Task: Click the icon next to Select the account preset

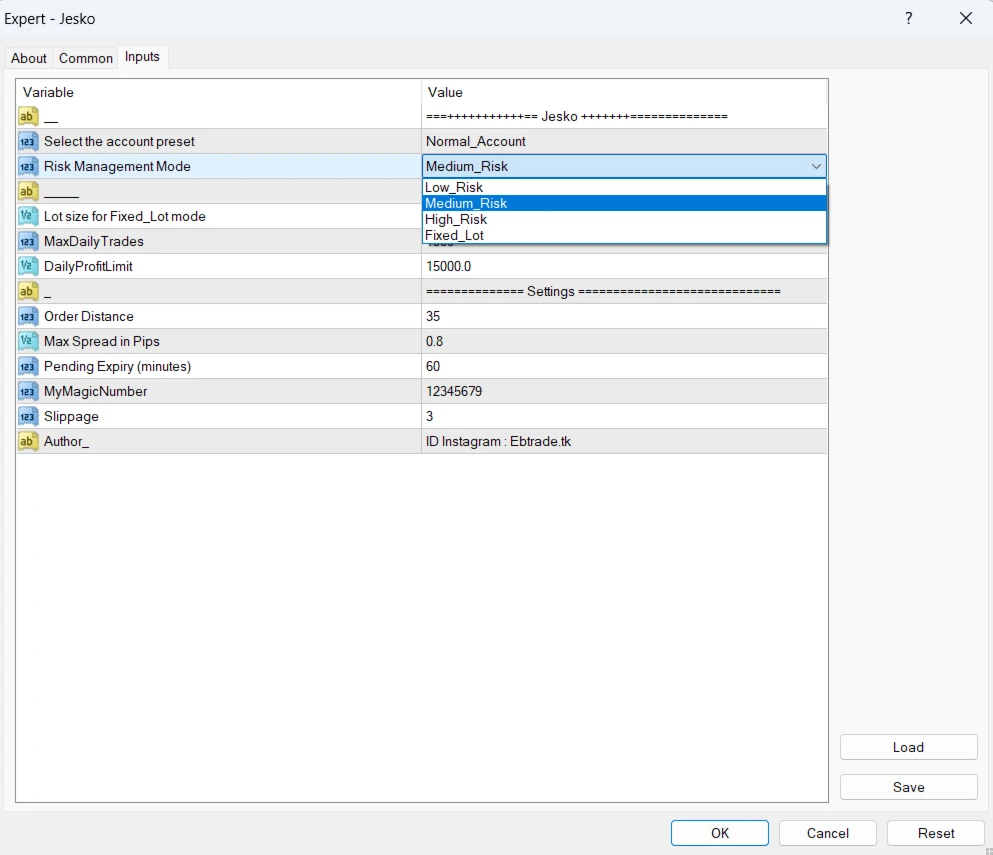Action: [28, 141]
